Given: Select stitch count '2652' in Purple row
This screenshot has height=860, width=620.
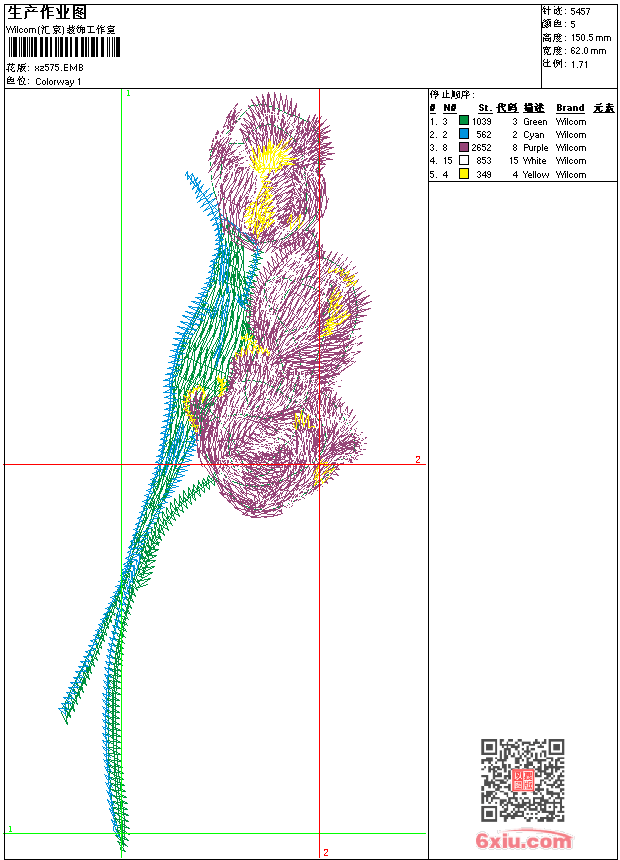Looking at the screenshot, I should 481,148.
